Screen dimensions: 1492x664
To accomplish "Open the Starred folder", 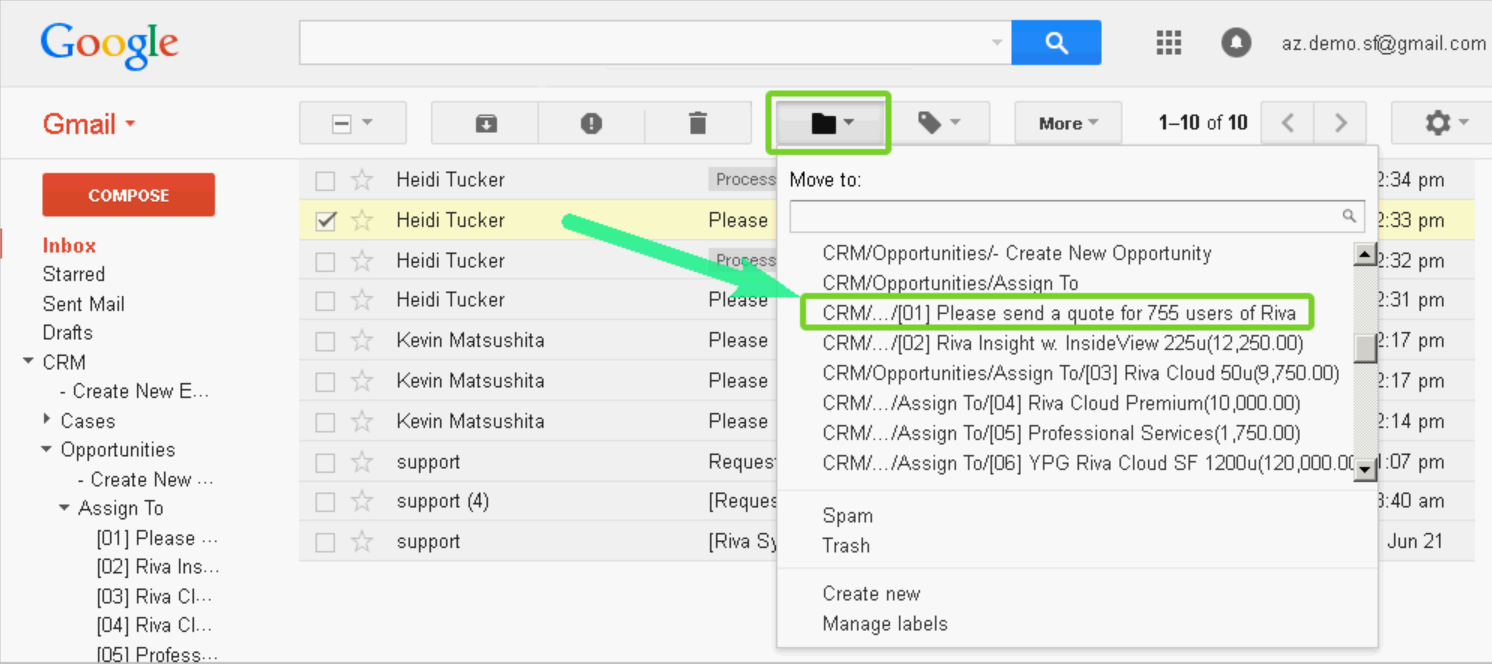I will (x=73, y=274).
